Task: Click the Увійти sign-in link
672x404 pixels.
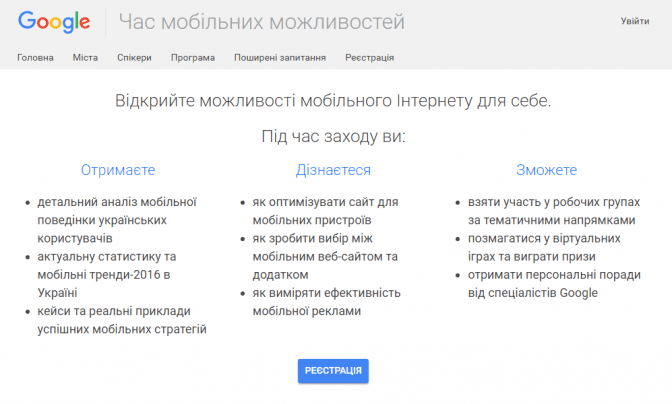Action: pos(634,21)
